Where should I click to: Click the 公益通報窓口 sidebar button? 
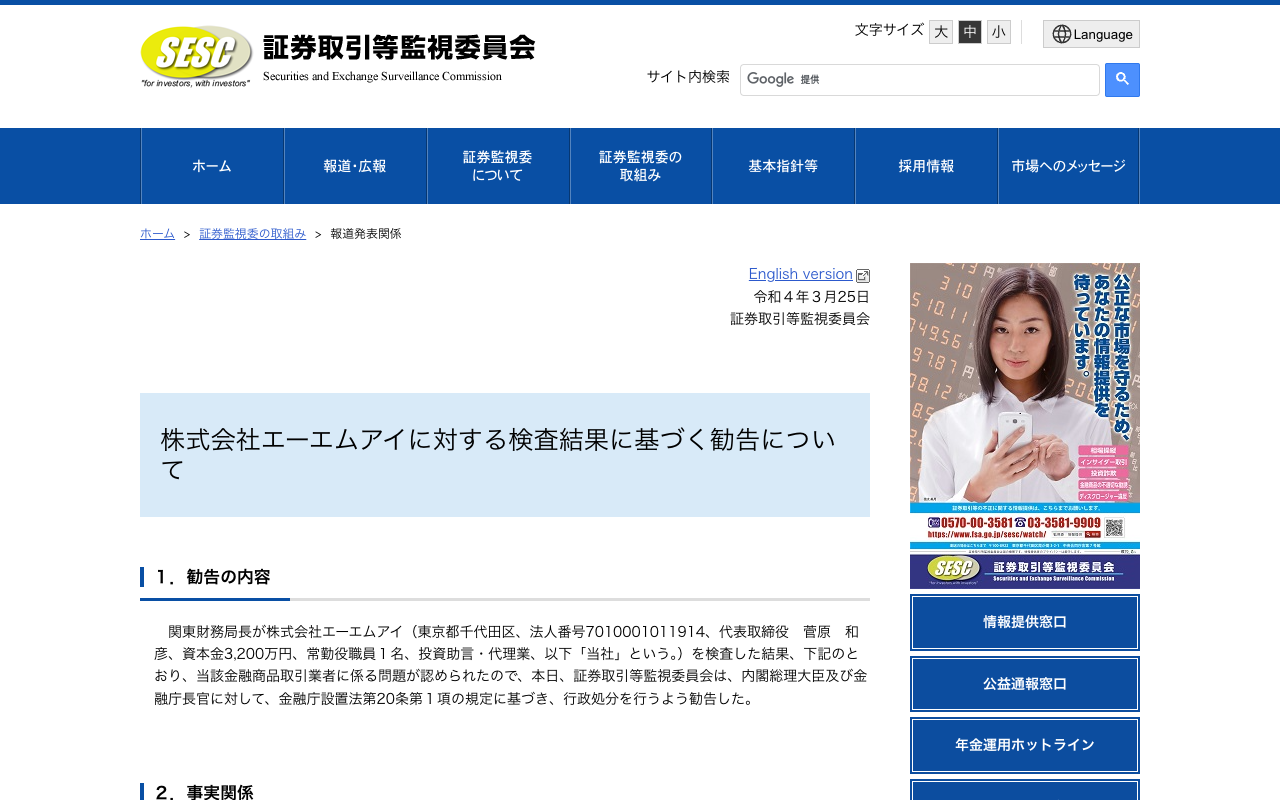click(1025, 684)
